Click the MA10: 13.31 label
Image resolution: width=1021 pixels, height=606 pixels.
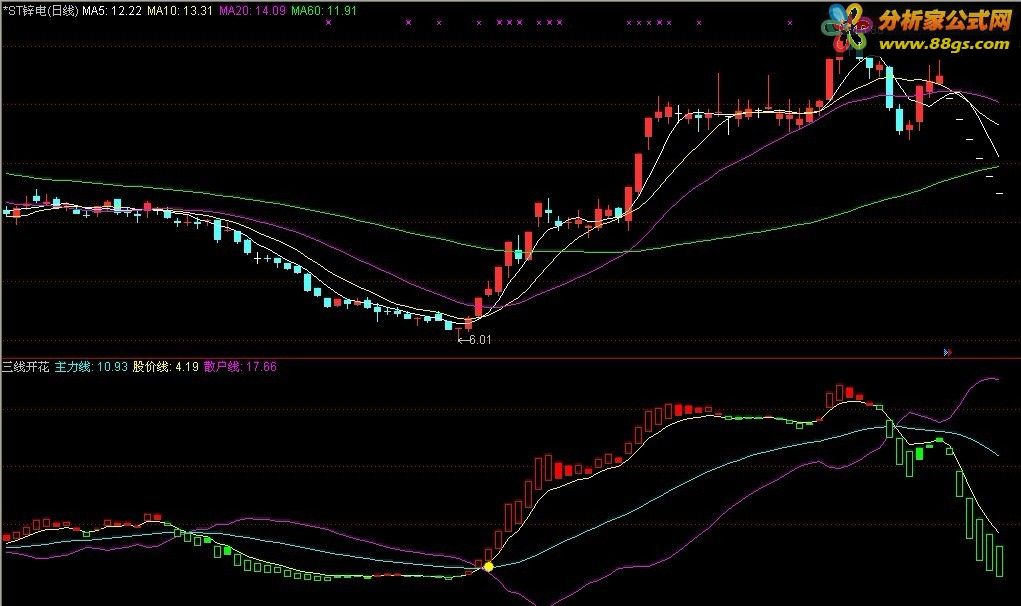(180, 10)
